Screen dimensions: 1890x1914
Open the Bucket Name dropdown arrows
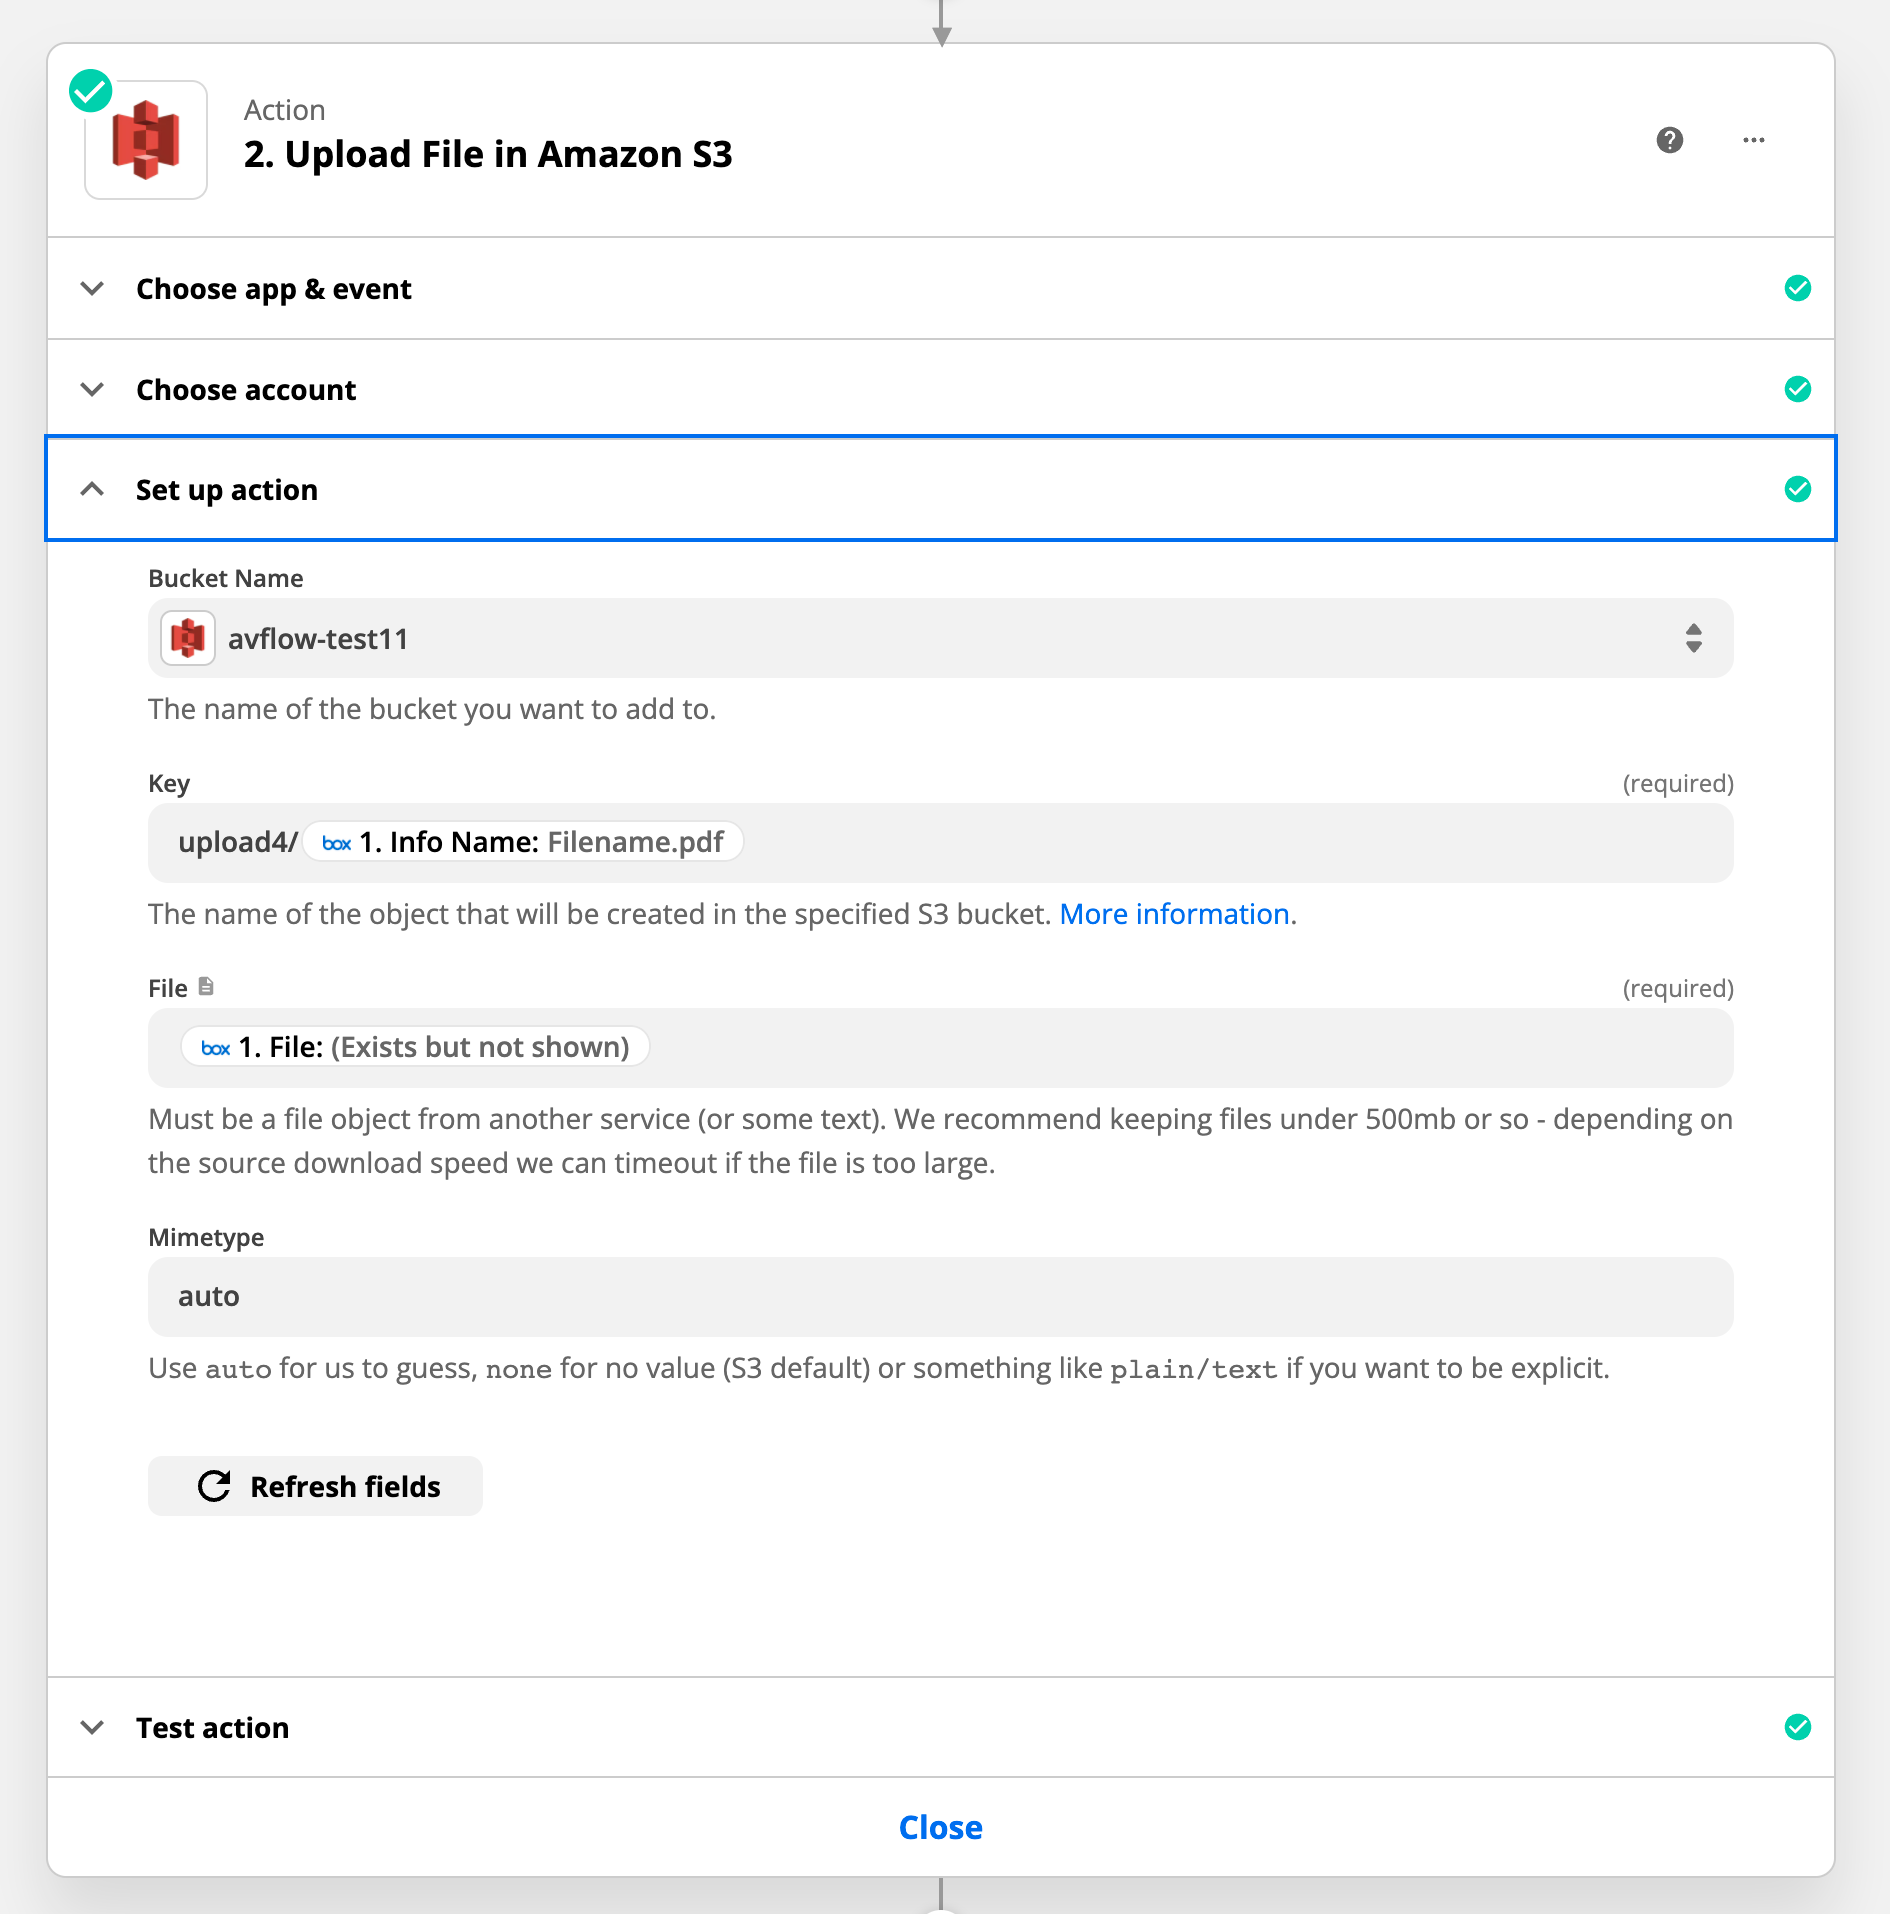1693,638
